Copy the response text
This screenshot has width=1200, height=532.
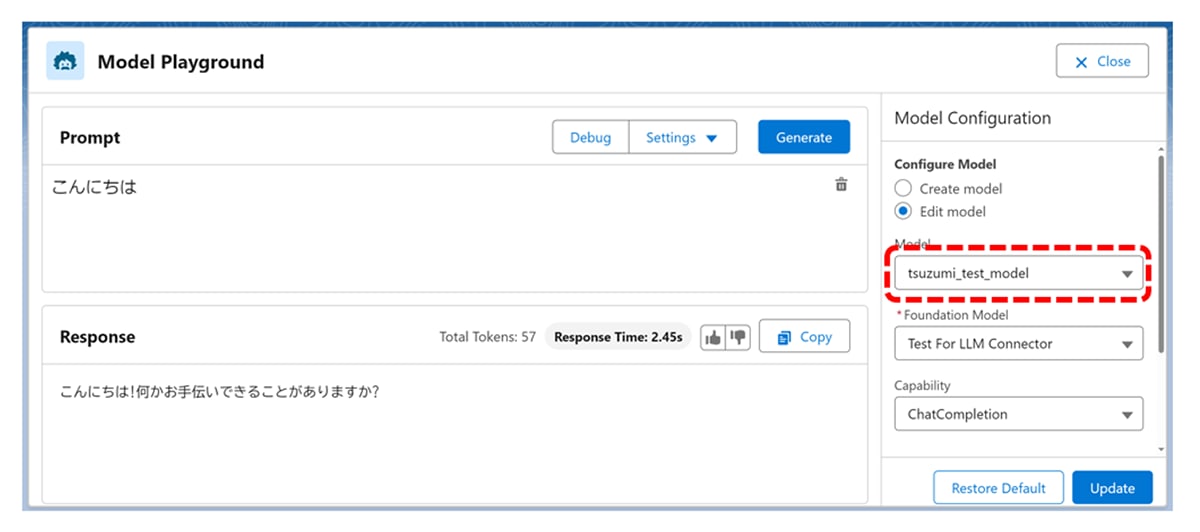(804, 337)
